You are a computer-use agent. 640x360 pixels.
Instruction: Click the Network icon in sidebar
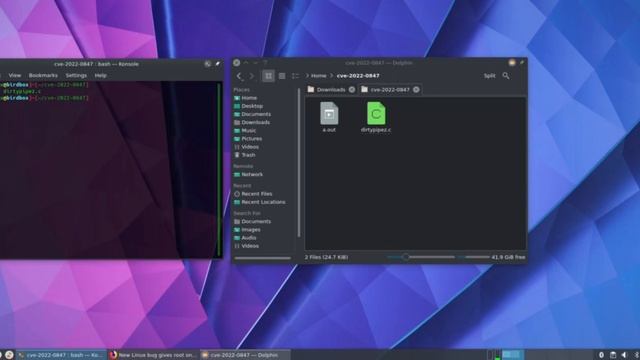pyautogui.click(x=237, y=174)
